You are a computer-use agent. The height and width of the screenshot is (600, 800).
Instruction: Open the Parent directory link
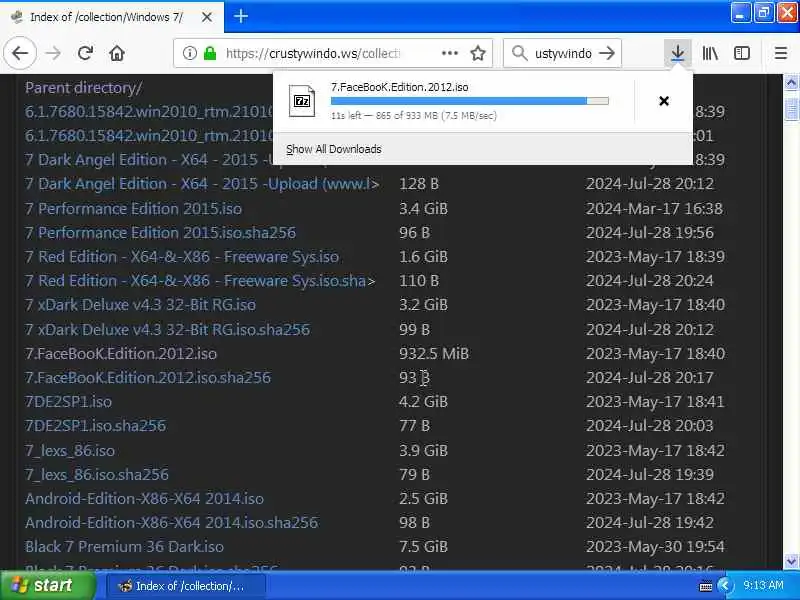tap(84, 88)
